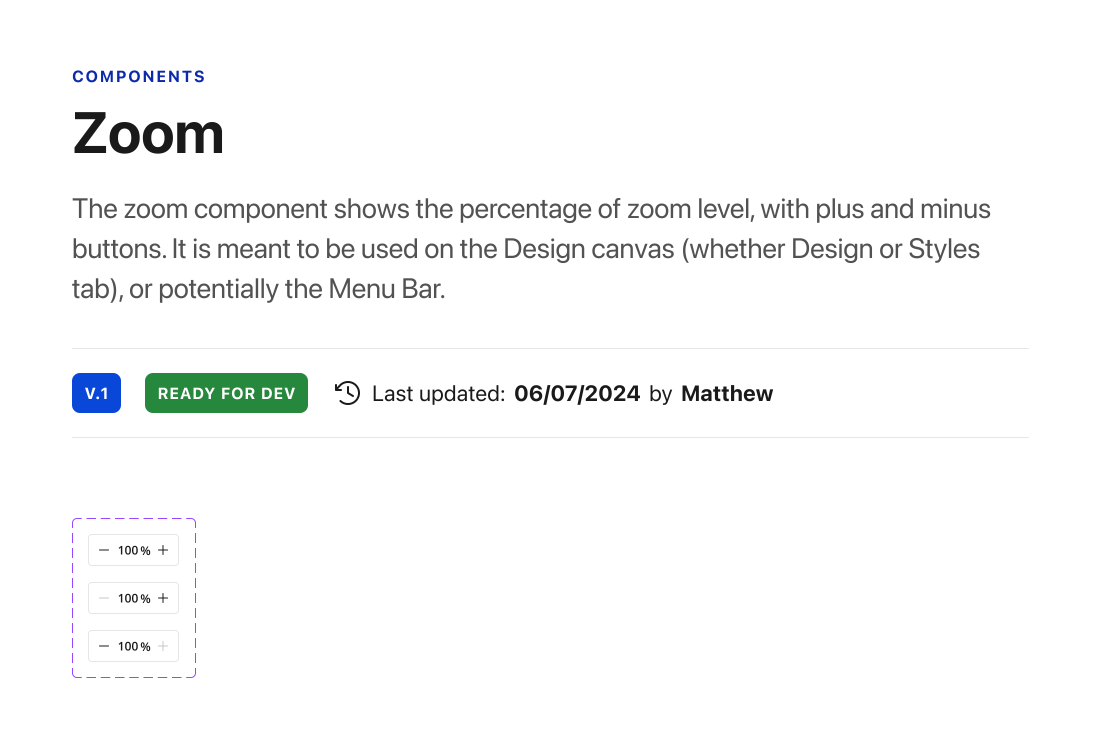The height and width of the screenshot is (742, 1101).
Task: Click the word Design canvas in the description
Action: click(588, 249)
